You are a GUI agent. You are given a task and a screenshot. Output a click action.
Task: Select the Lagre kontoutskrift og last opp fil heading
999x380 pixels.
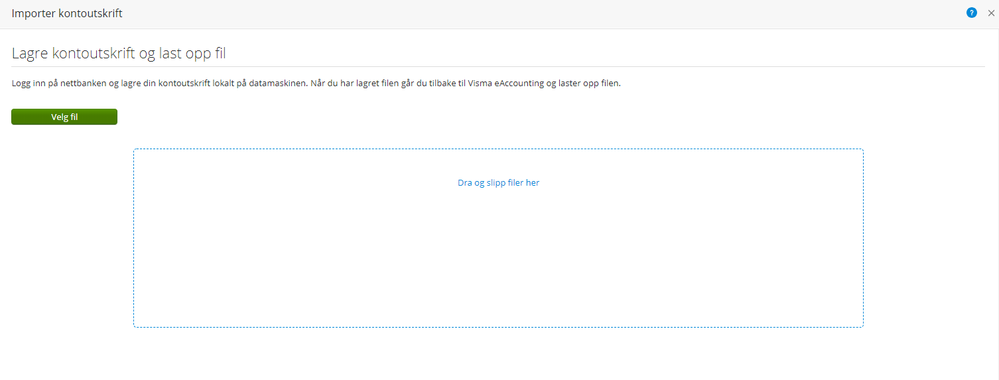pyautogui.click(x=119, y=54)
